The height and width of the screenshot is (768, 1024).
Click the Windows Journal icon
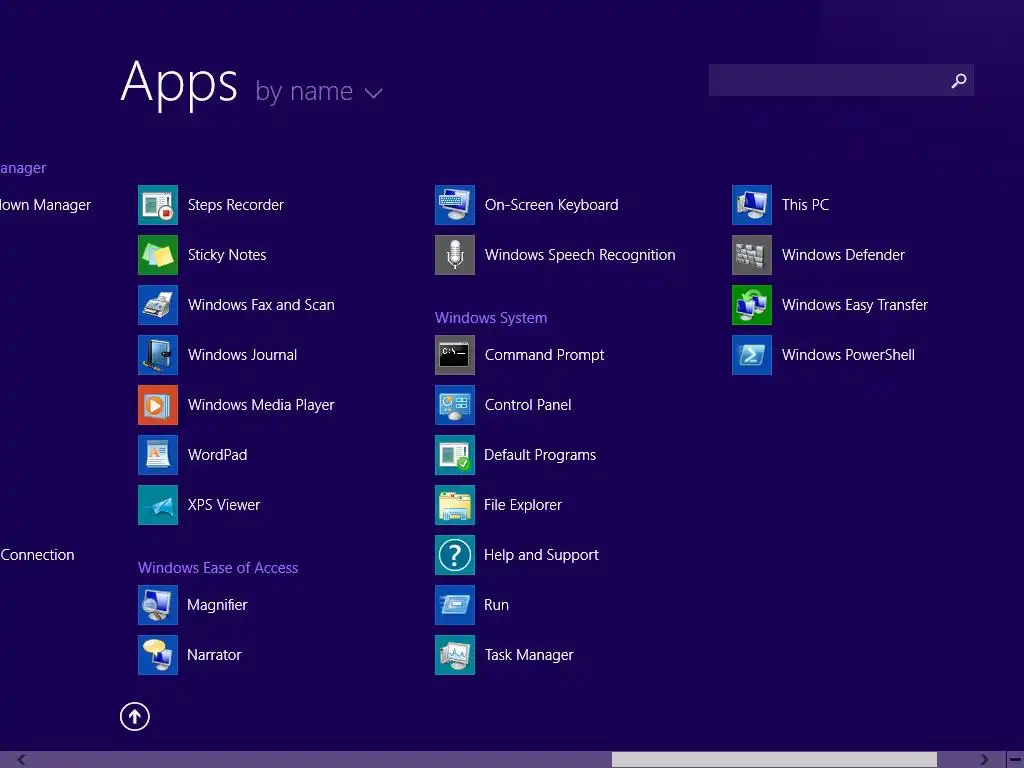coord(157,355)
